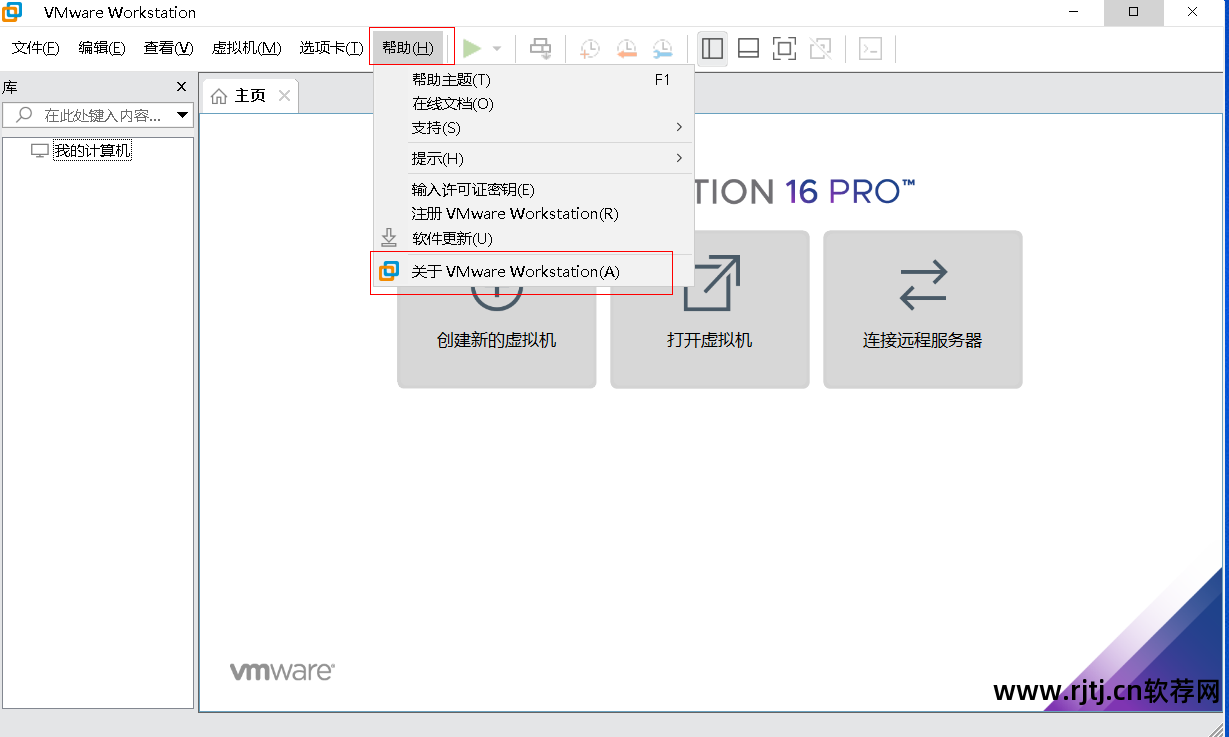Select 软件更新(U) menu entry
The image size is (1229, 737).
tap(533, 239)
